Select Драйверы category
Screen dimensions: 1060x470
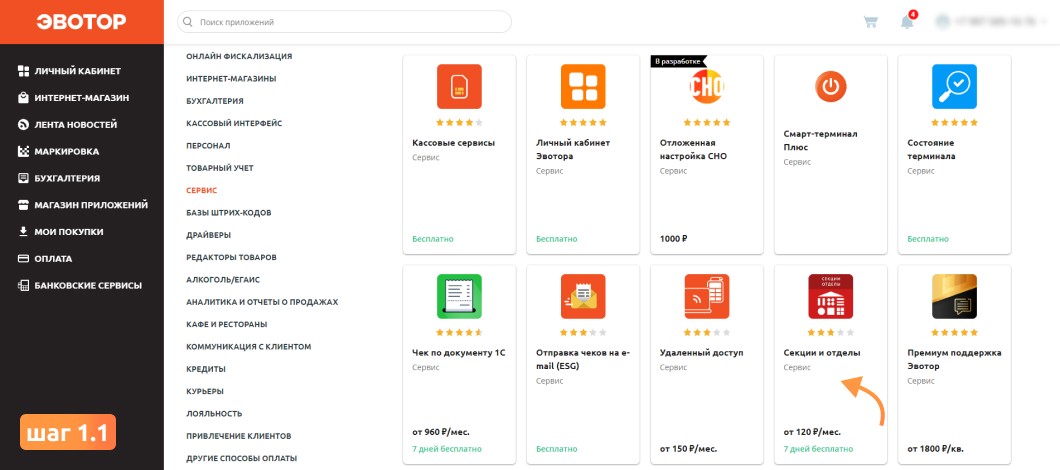click(x=208, y=235)
